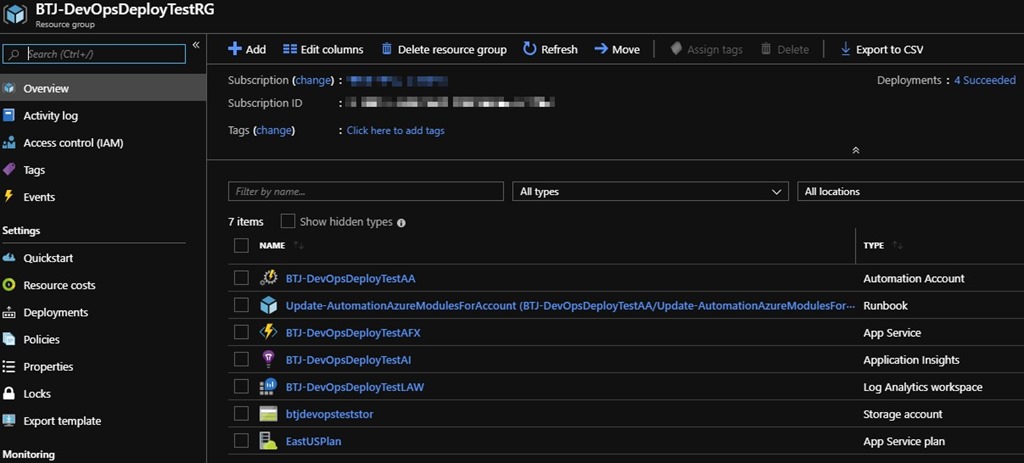Check the box for BTJ-DevOpsDeployTestAFX
1024x463 pixels.
242,332
